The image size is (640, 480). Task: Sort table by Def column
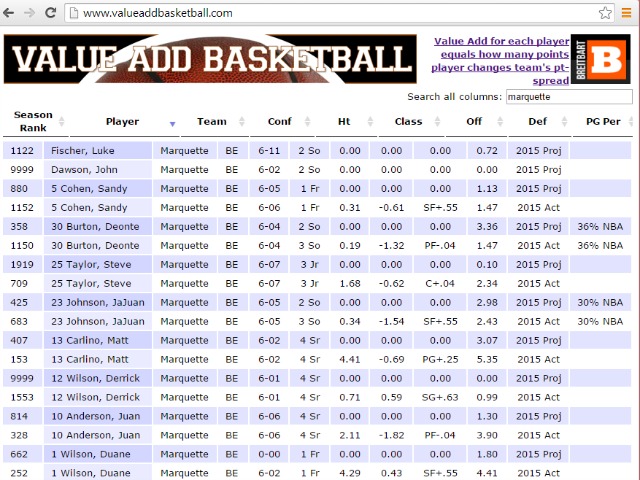(540, 121)
